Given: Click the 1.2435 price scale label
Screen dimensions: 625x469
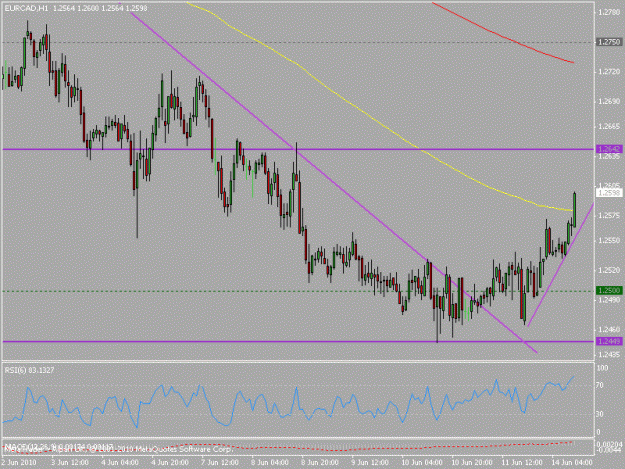Looking at the screenshot, I should [x=609, y=354].
